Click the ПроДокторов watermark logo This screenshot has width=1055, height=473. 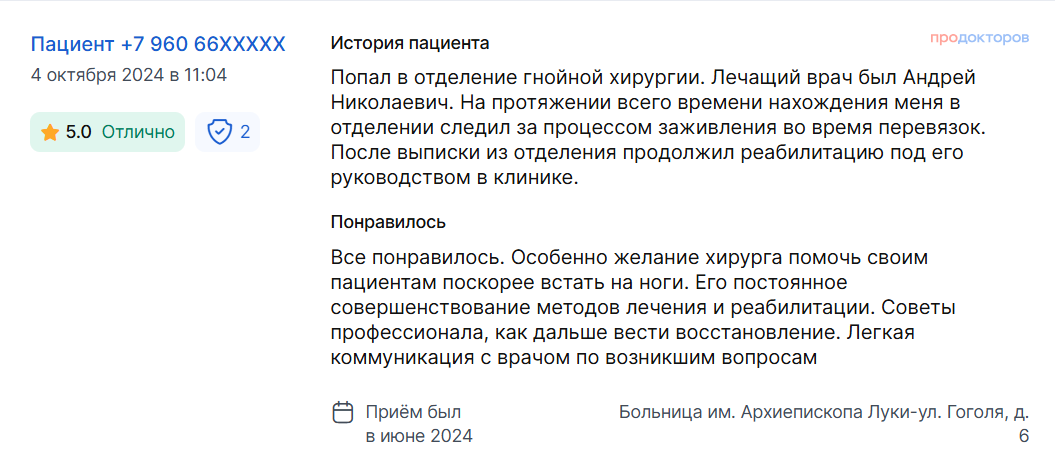[980, 38]
